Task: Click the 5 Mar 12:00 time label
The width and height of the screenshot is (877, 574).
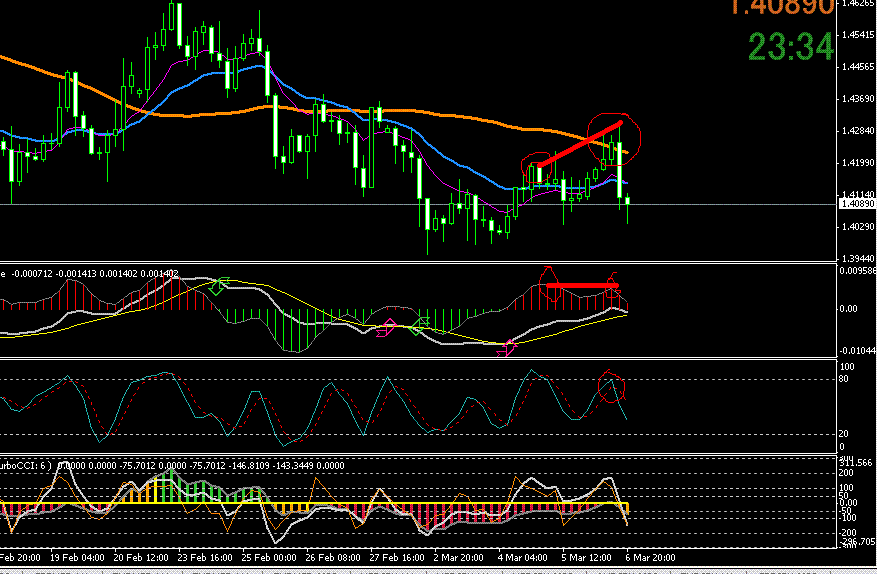Action: pos(586,557)
